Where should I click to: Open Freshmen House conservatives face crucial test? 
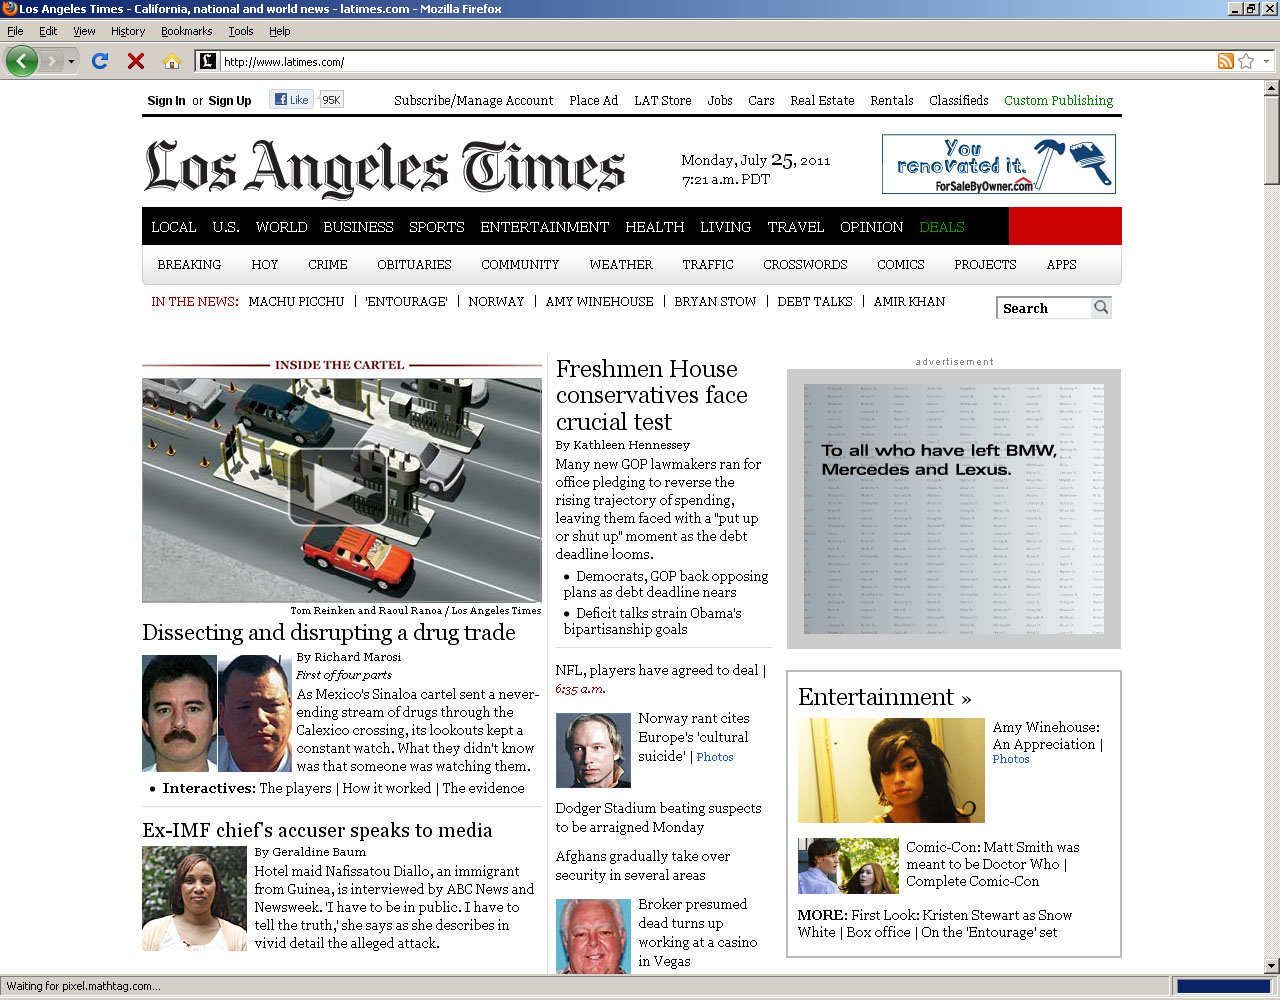pos(652,396)
